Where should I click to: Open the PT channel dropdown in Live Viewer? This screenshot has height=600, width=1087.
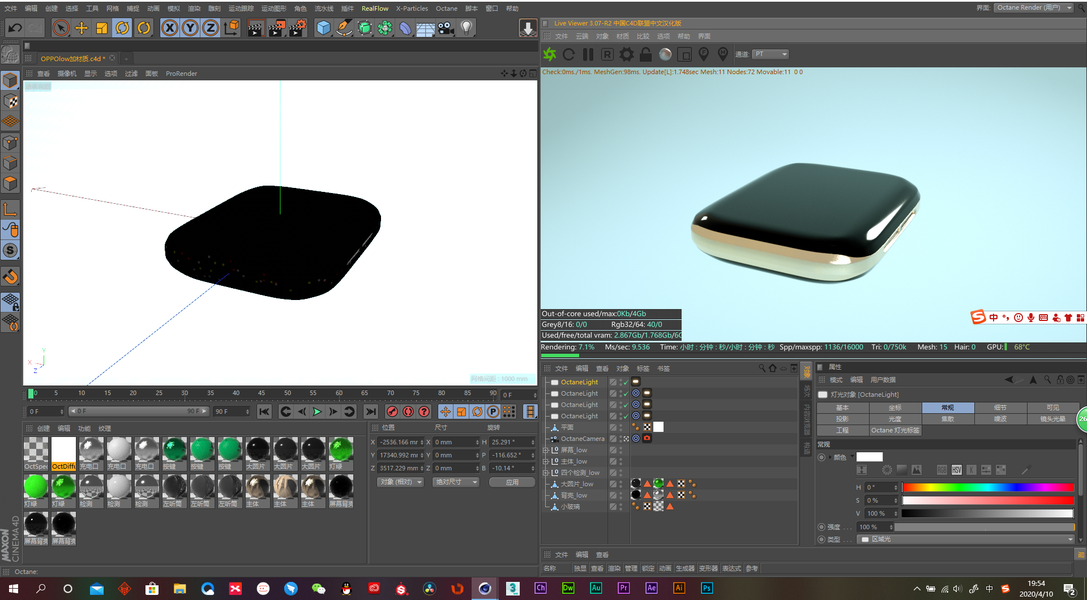tap(770, 54)
